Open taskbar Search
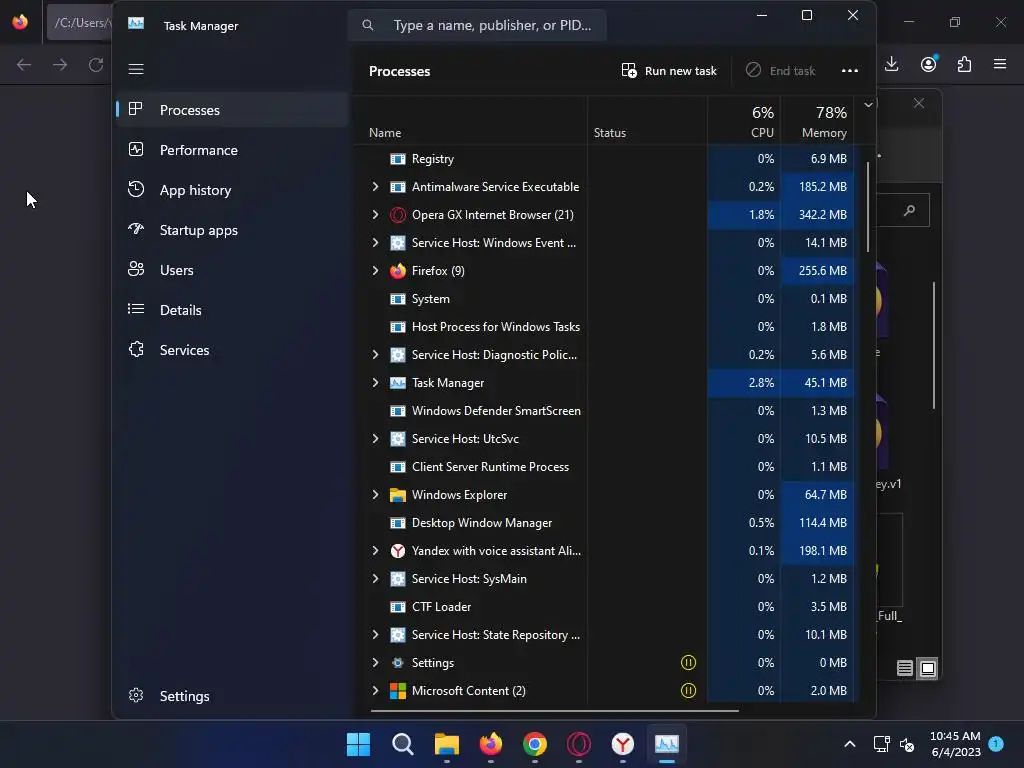The width and height of the screenshot is (1024, 768). pos(402,744)
